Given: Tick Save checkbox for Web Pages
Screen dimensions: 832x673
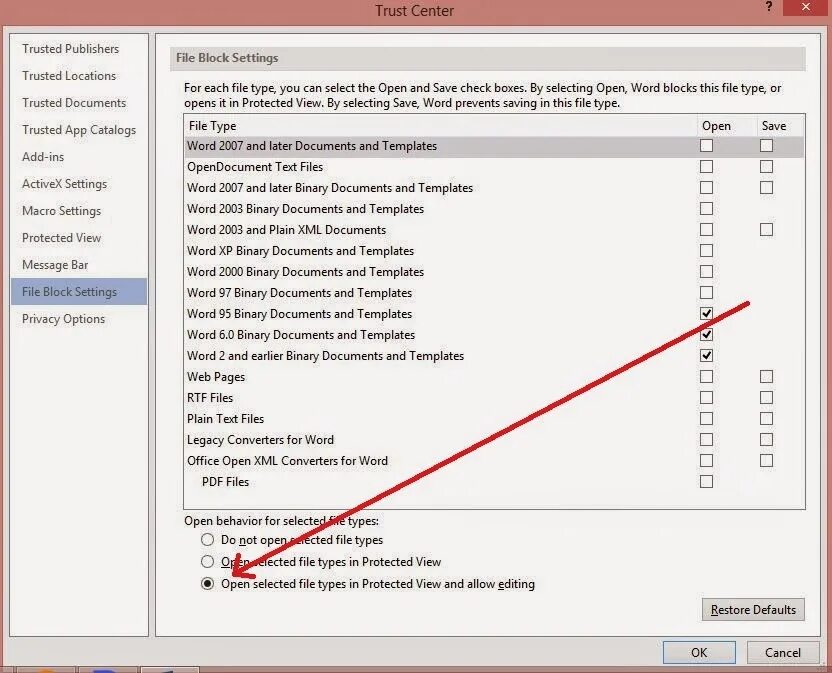Looking at the screenshot, I should click(766, 377).
